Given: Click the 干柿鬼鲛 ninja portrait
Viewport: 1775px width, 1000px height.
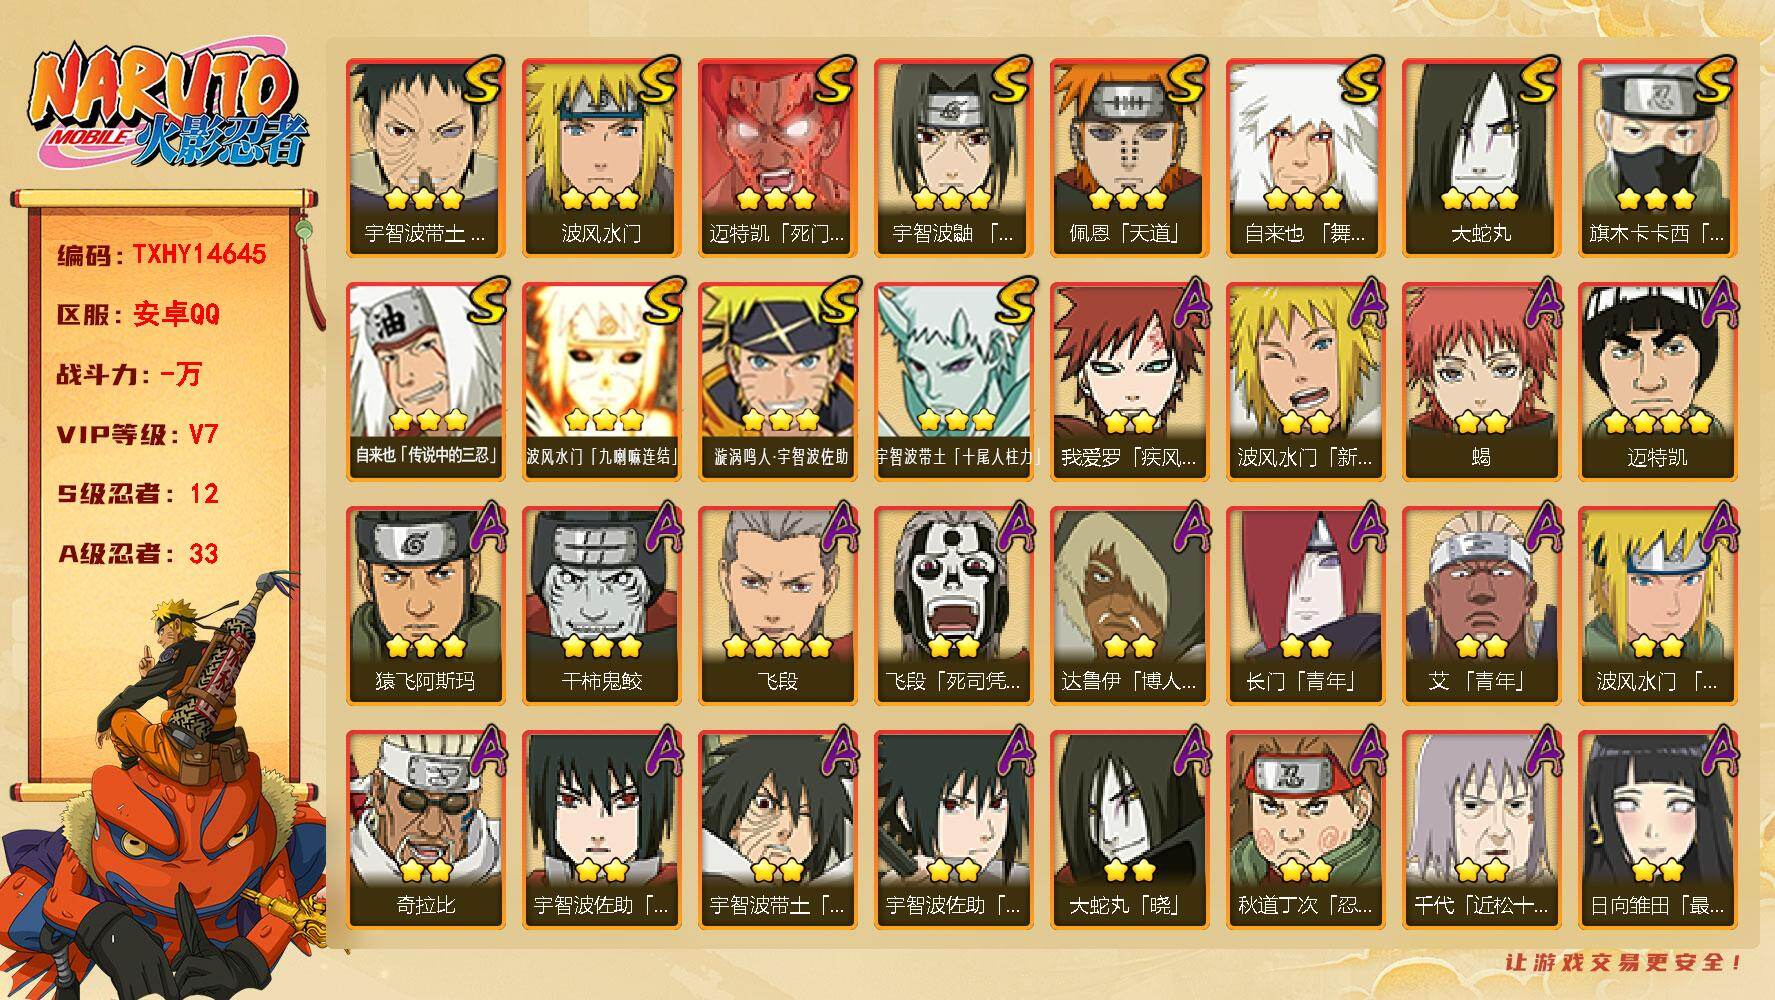Looking at the screenshot, I should coord(601,605).
